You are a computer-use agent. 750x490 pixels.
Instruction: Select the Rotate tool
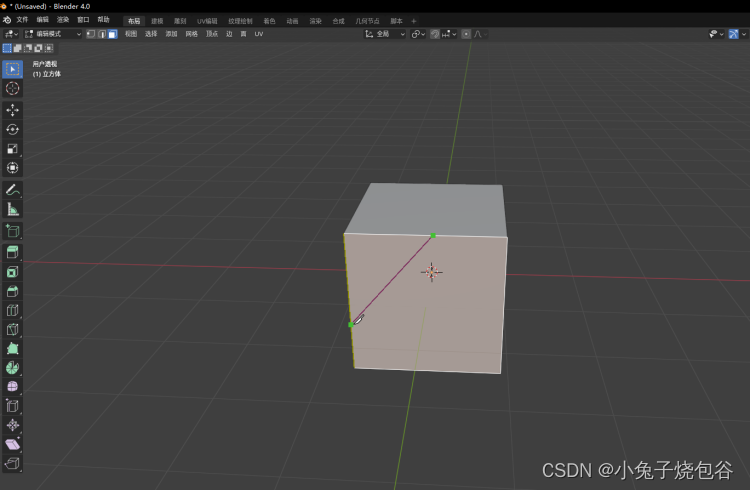coord(12,130)
